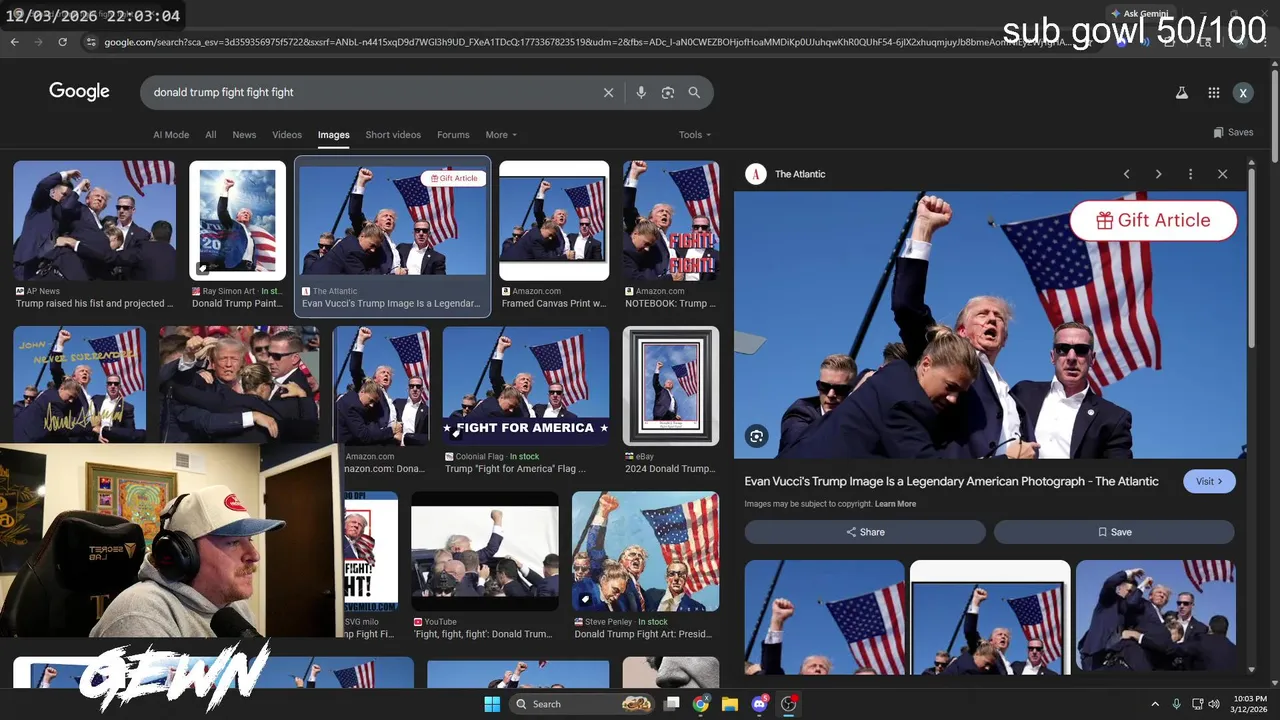Click the magnifier search button

694,92
